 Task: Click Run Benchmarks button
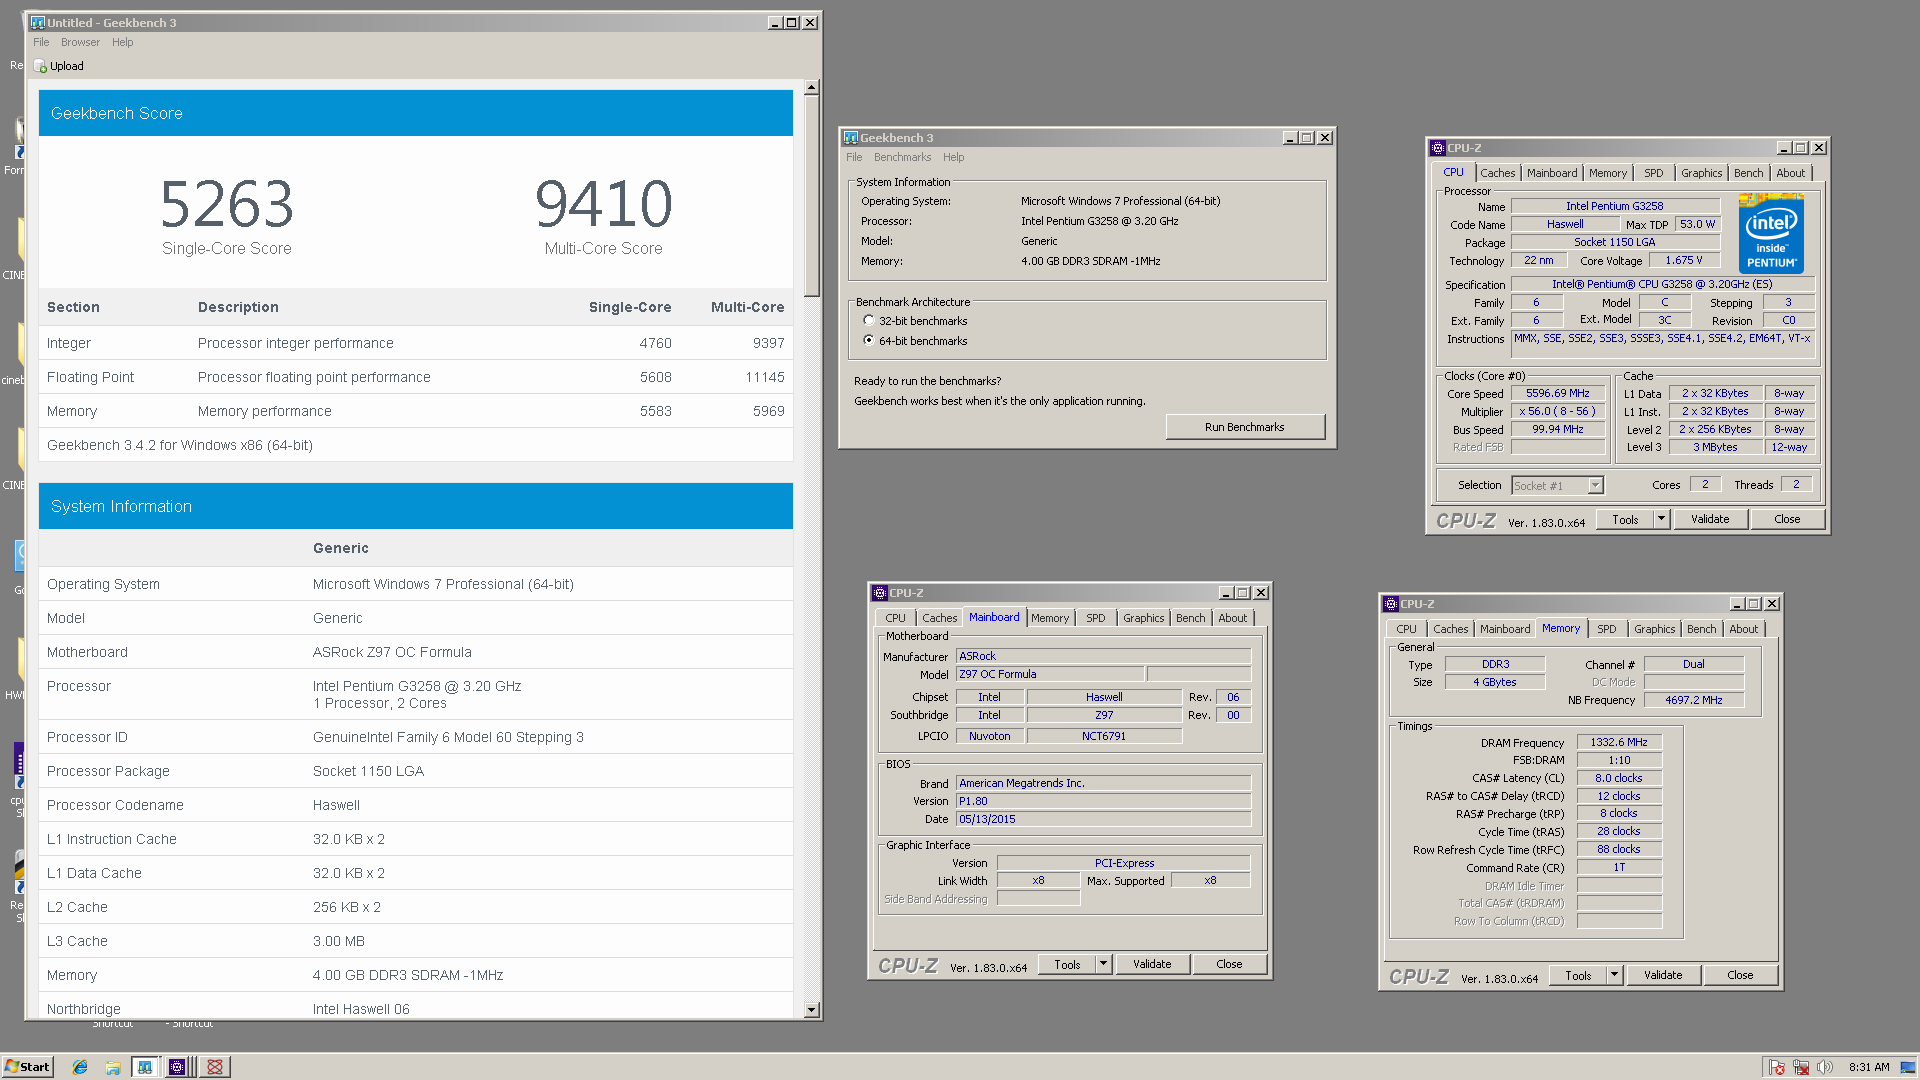[x=1244, y=427]
